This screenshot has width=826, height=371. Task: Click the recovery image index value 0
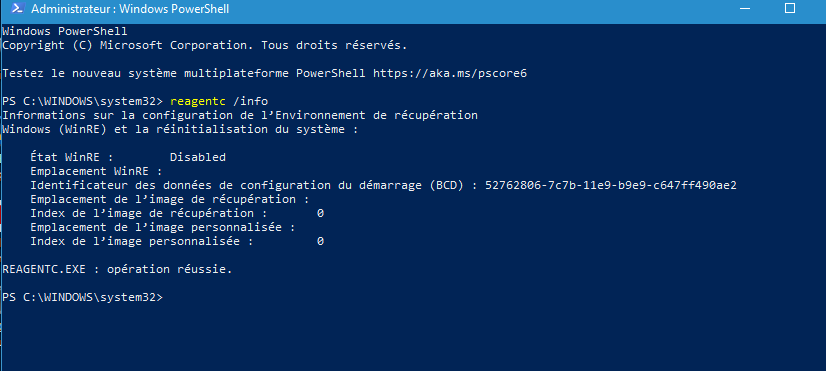tap(320, 213)
